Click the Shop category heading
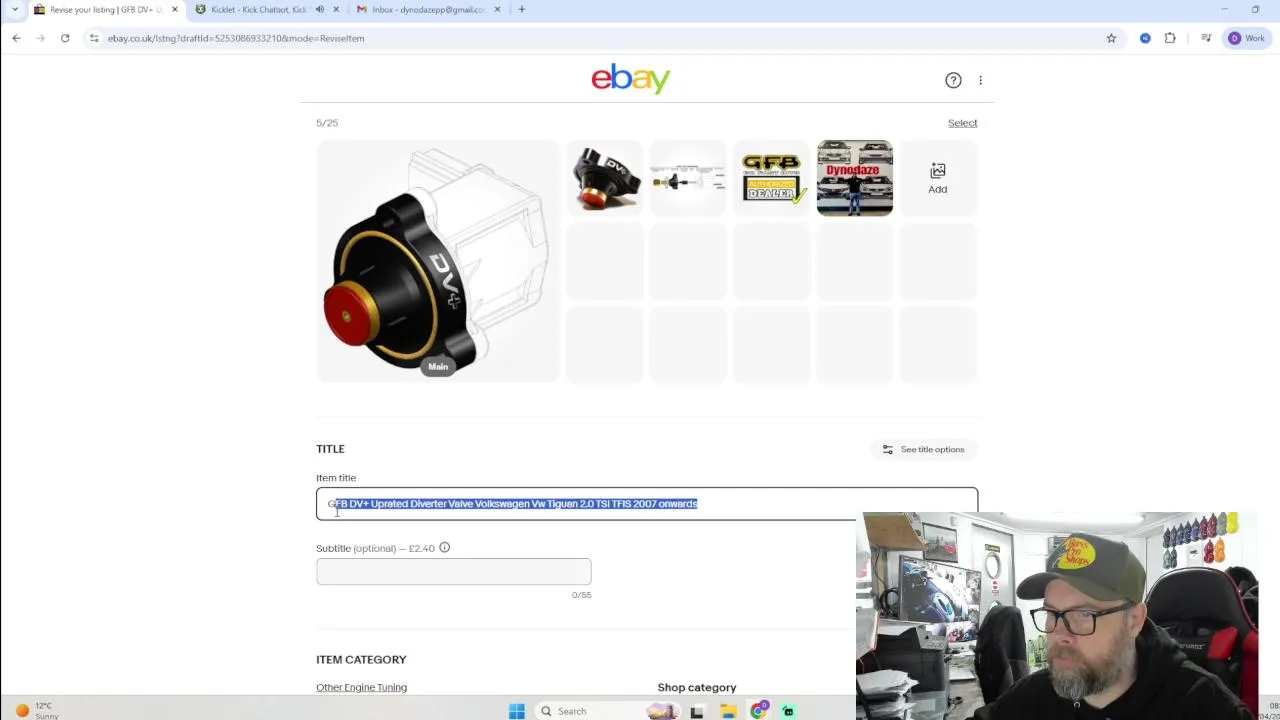This screenshot has height=720, width=1280. point(697,687)
